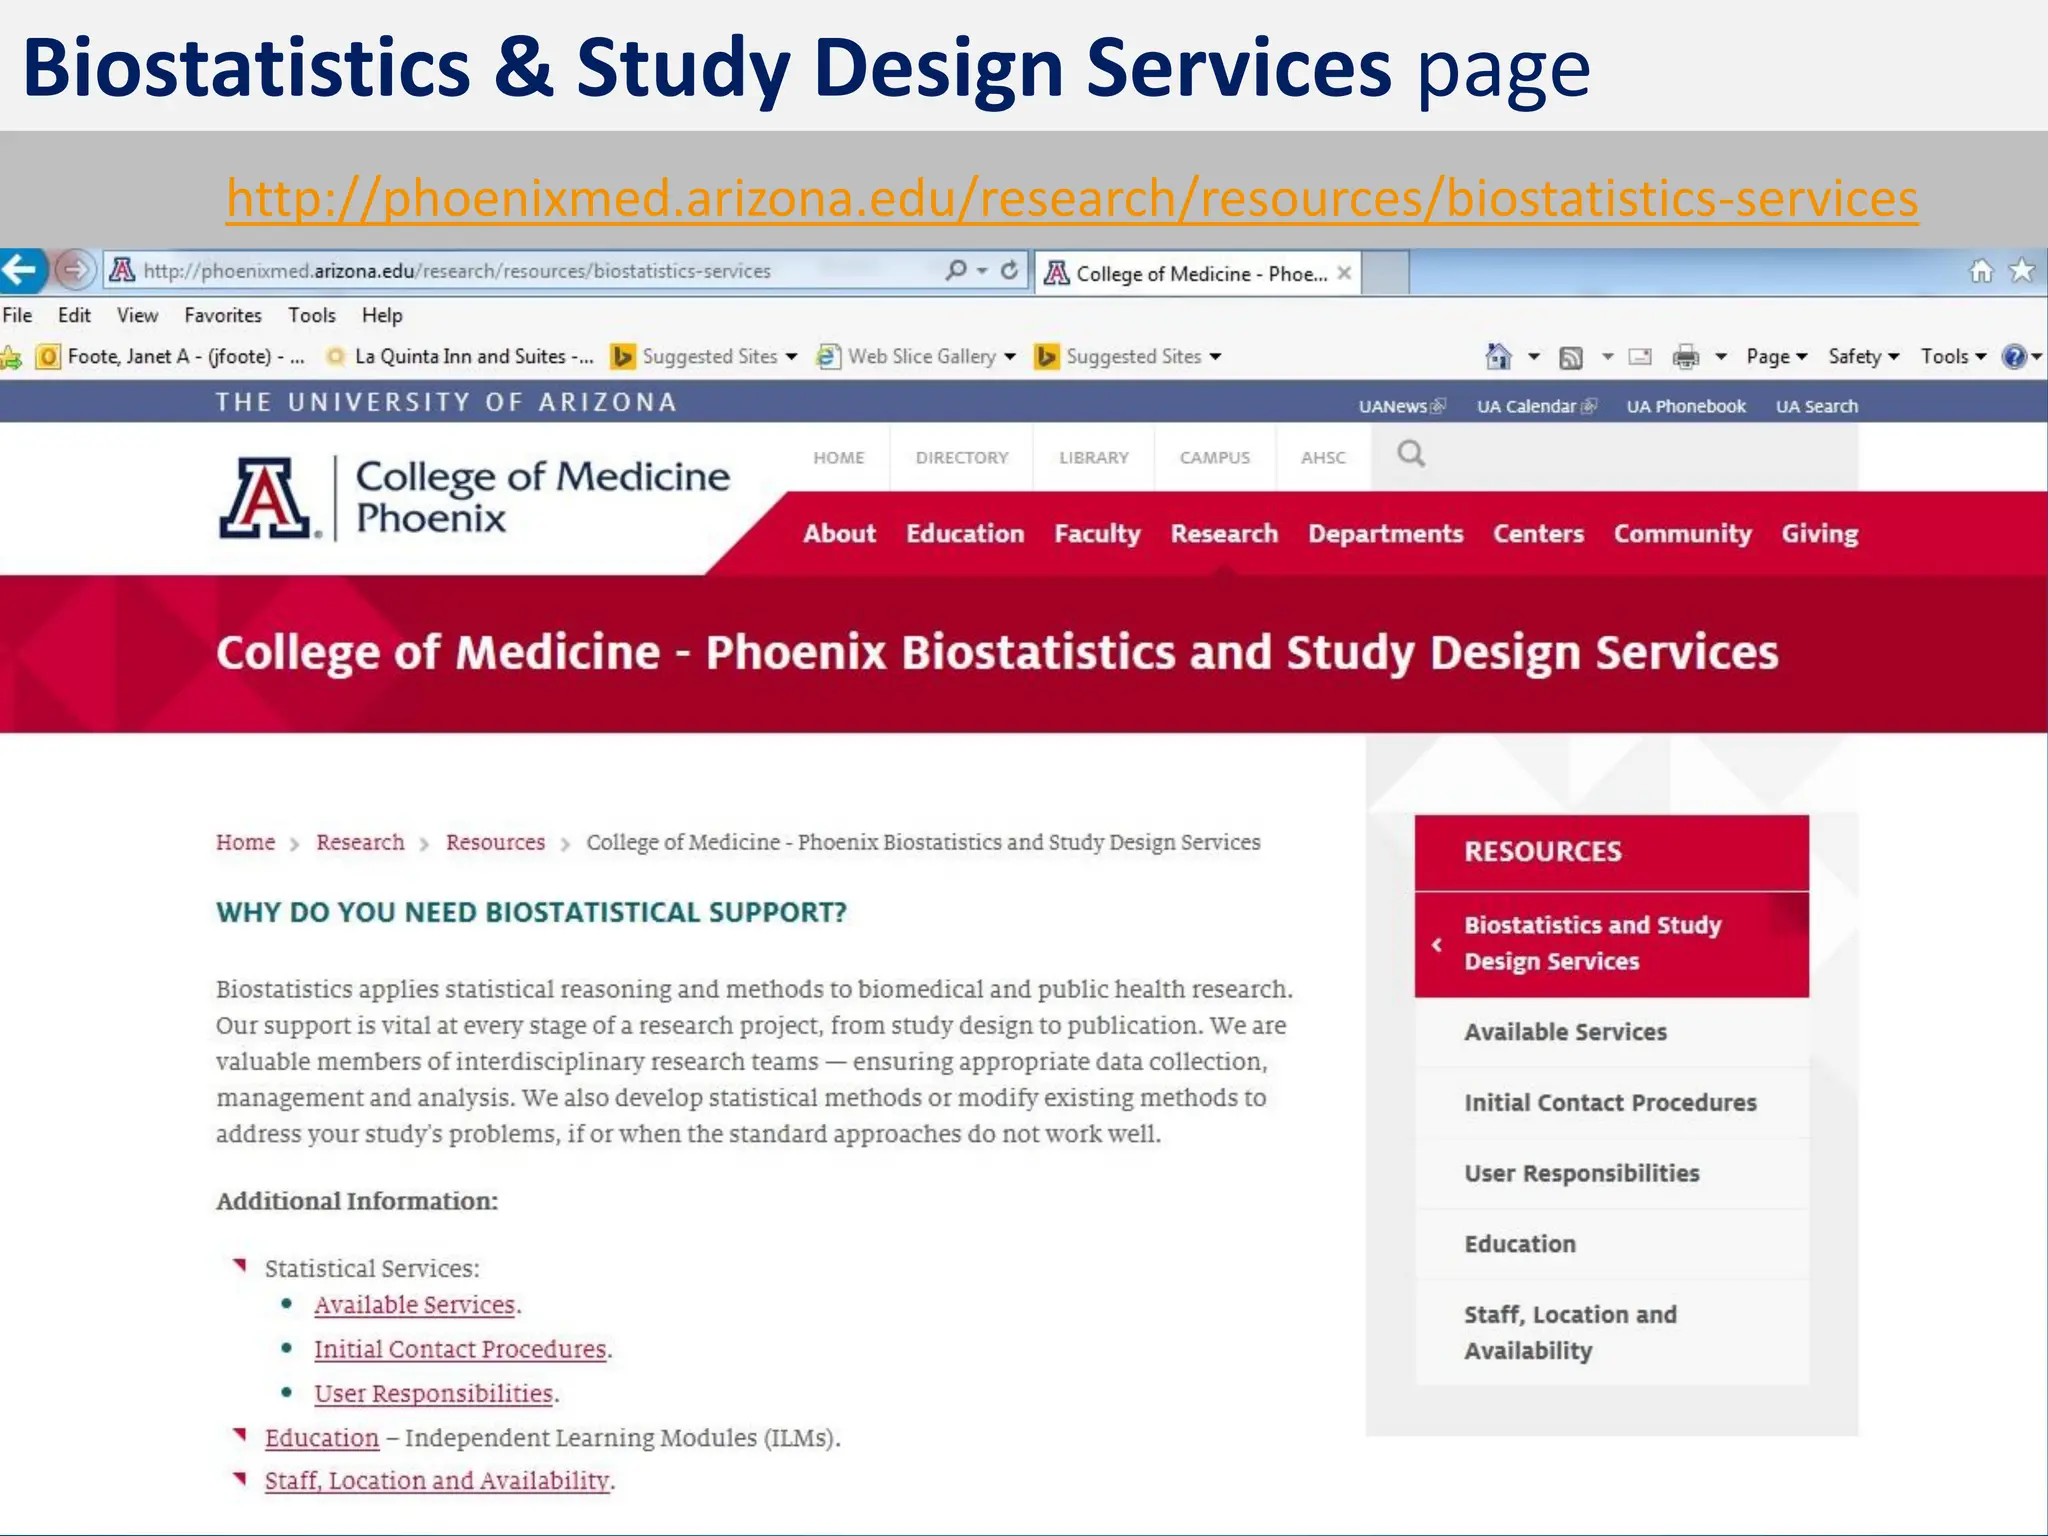Close the College of Medicine browser tab
The height and width of the screenshot is (1536, 2048).
tap(1345, 273)
